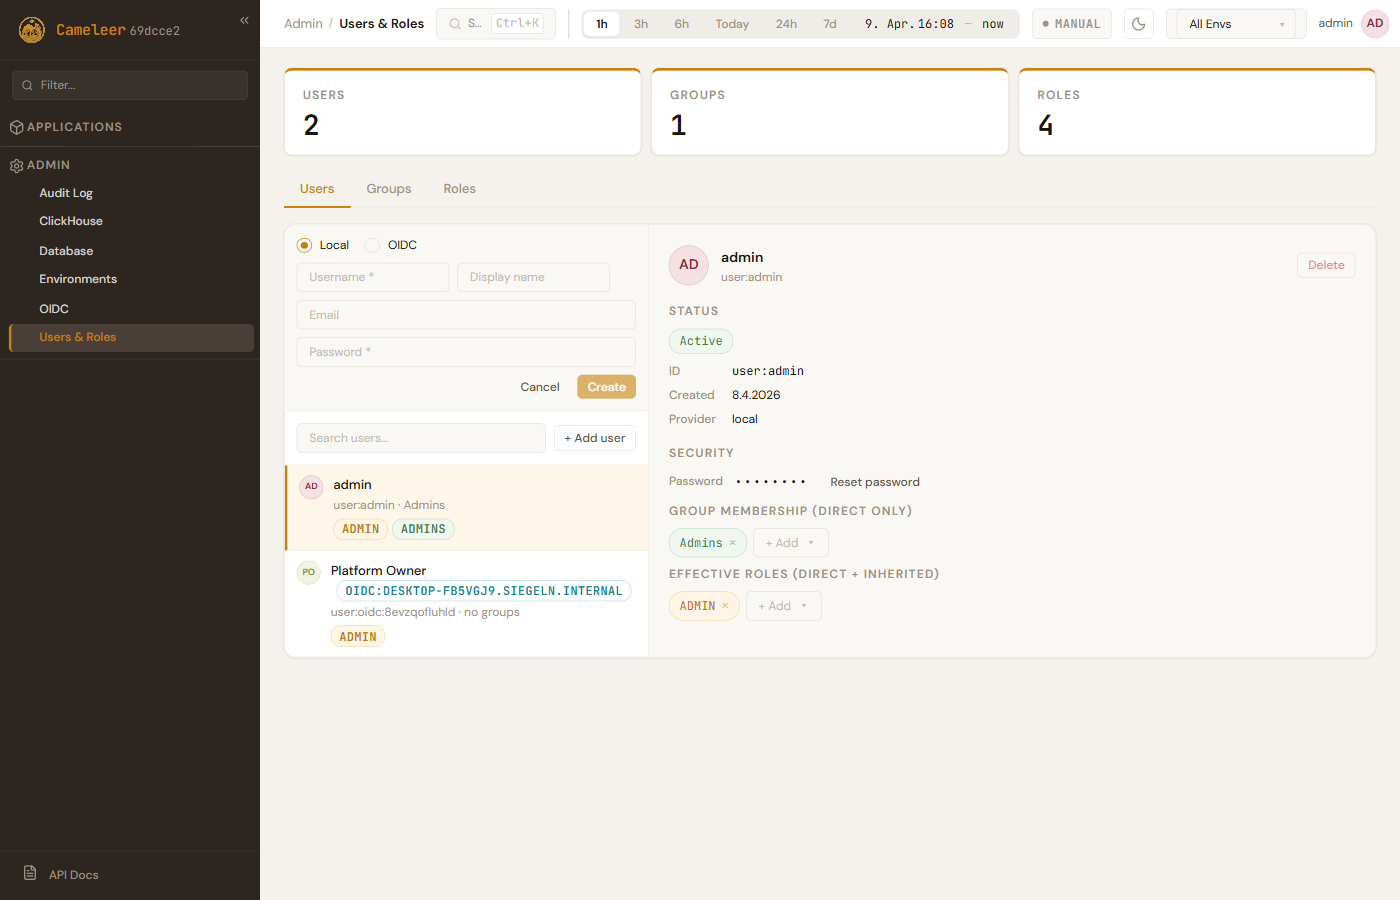Click the API Docs document icon
The image size is (1400, 900).
coord(30,874)
